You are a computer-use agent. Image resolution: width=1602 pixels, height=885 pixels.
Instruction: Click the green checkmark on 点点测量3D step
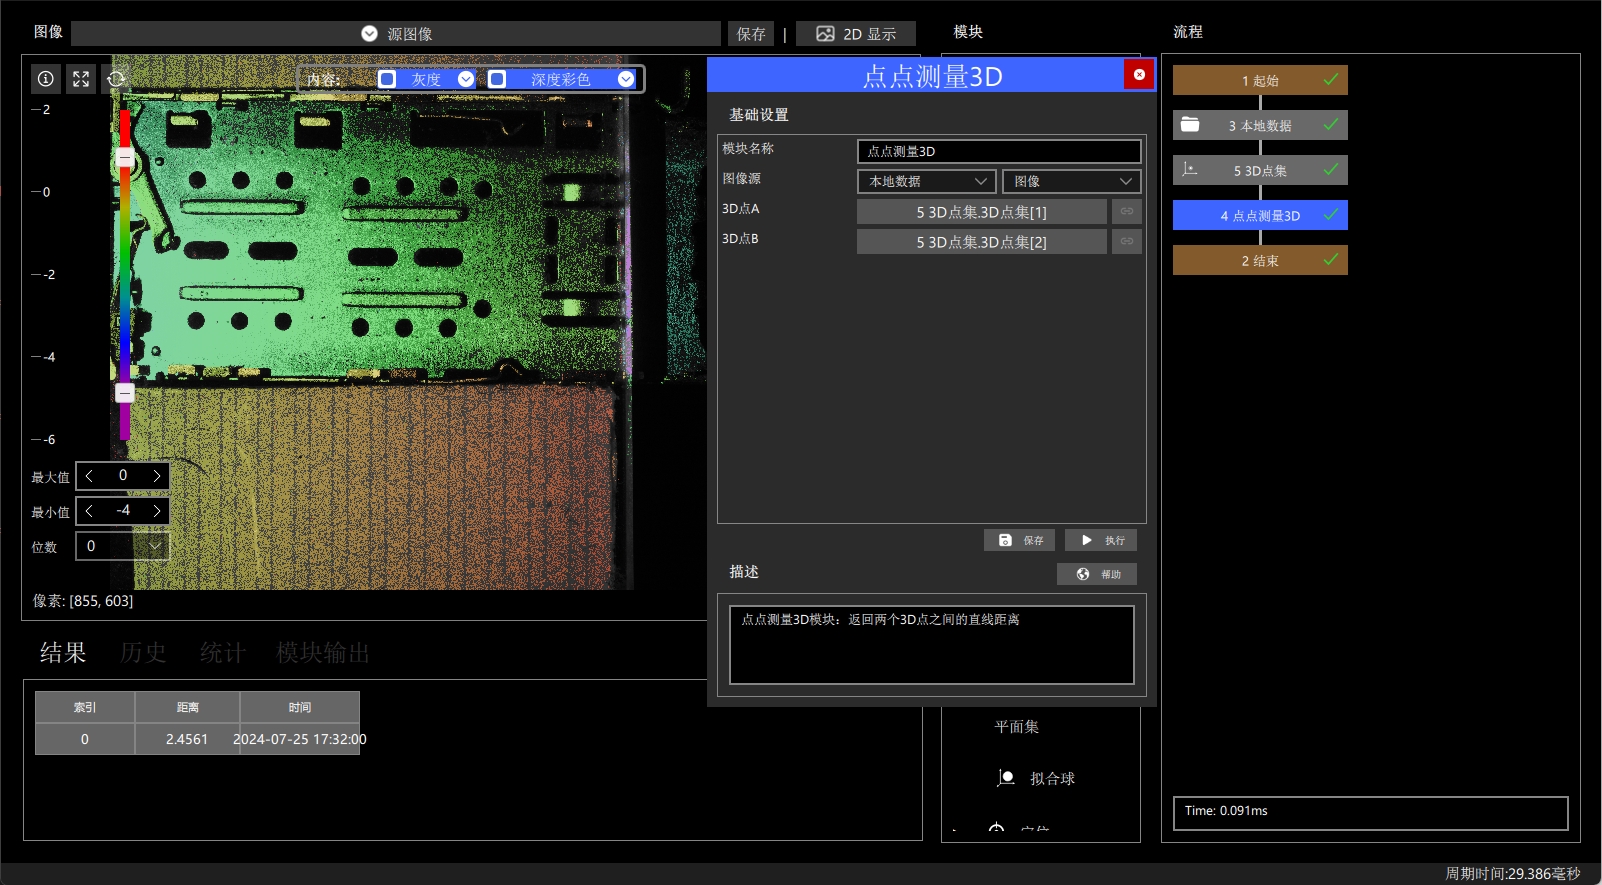[1331, 215]
